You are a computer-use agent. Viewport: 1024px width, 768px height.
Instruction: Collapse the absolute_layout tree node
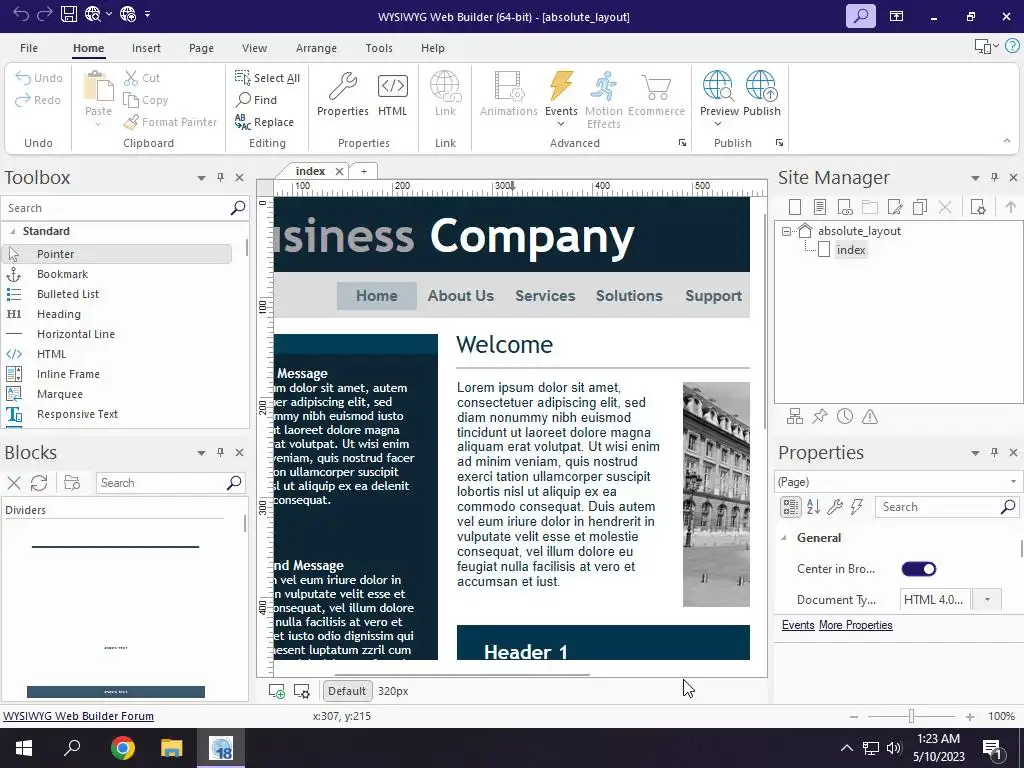pos(786,231)
